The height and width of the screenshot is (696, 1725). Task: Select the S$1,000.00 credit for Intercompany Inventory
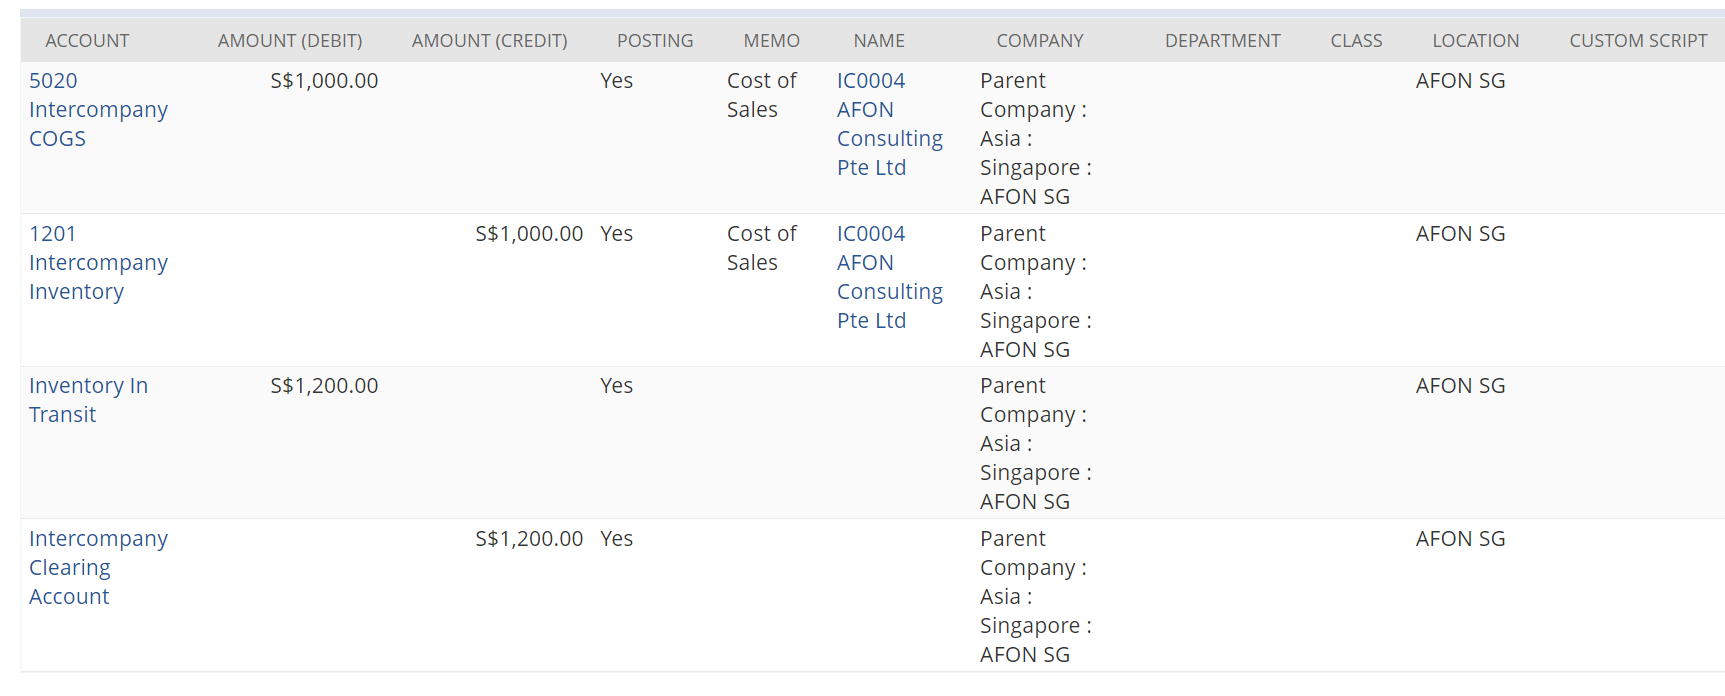tap(529, 234)
